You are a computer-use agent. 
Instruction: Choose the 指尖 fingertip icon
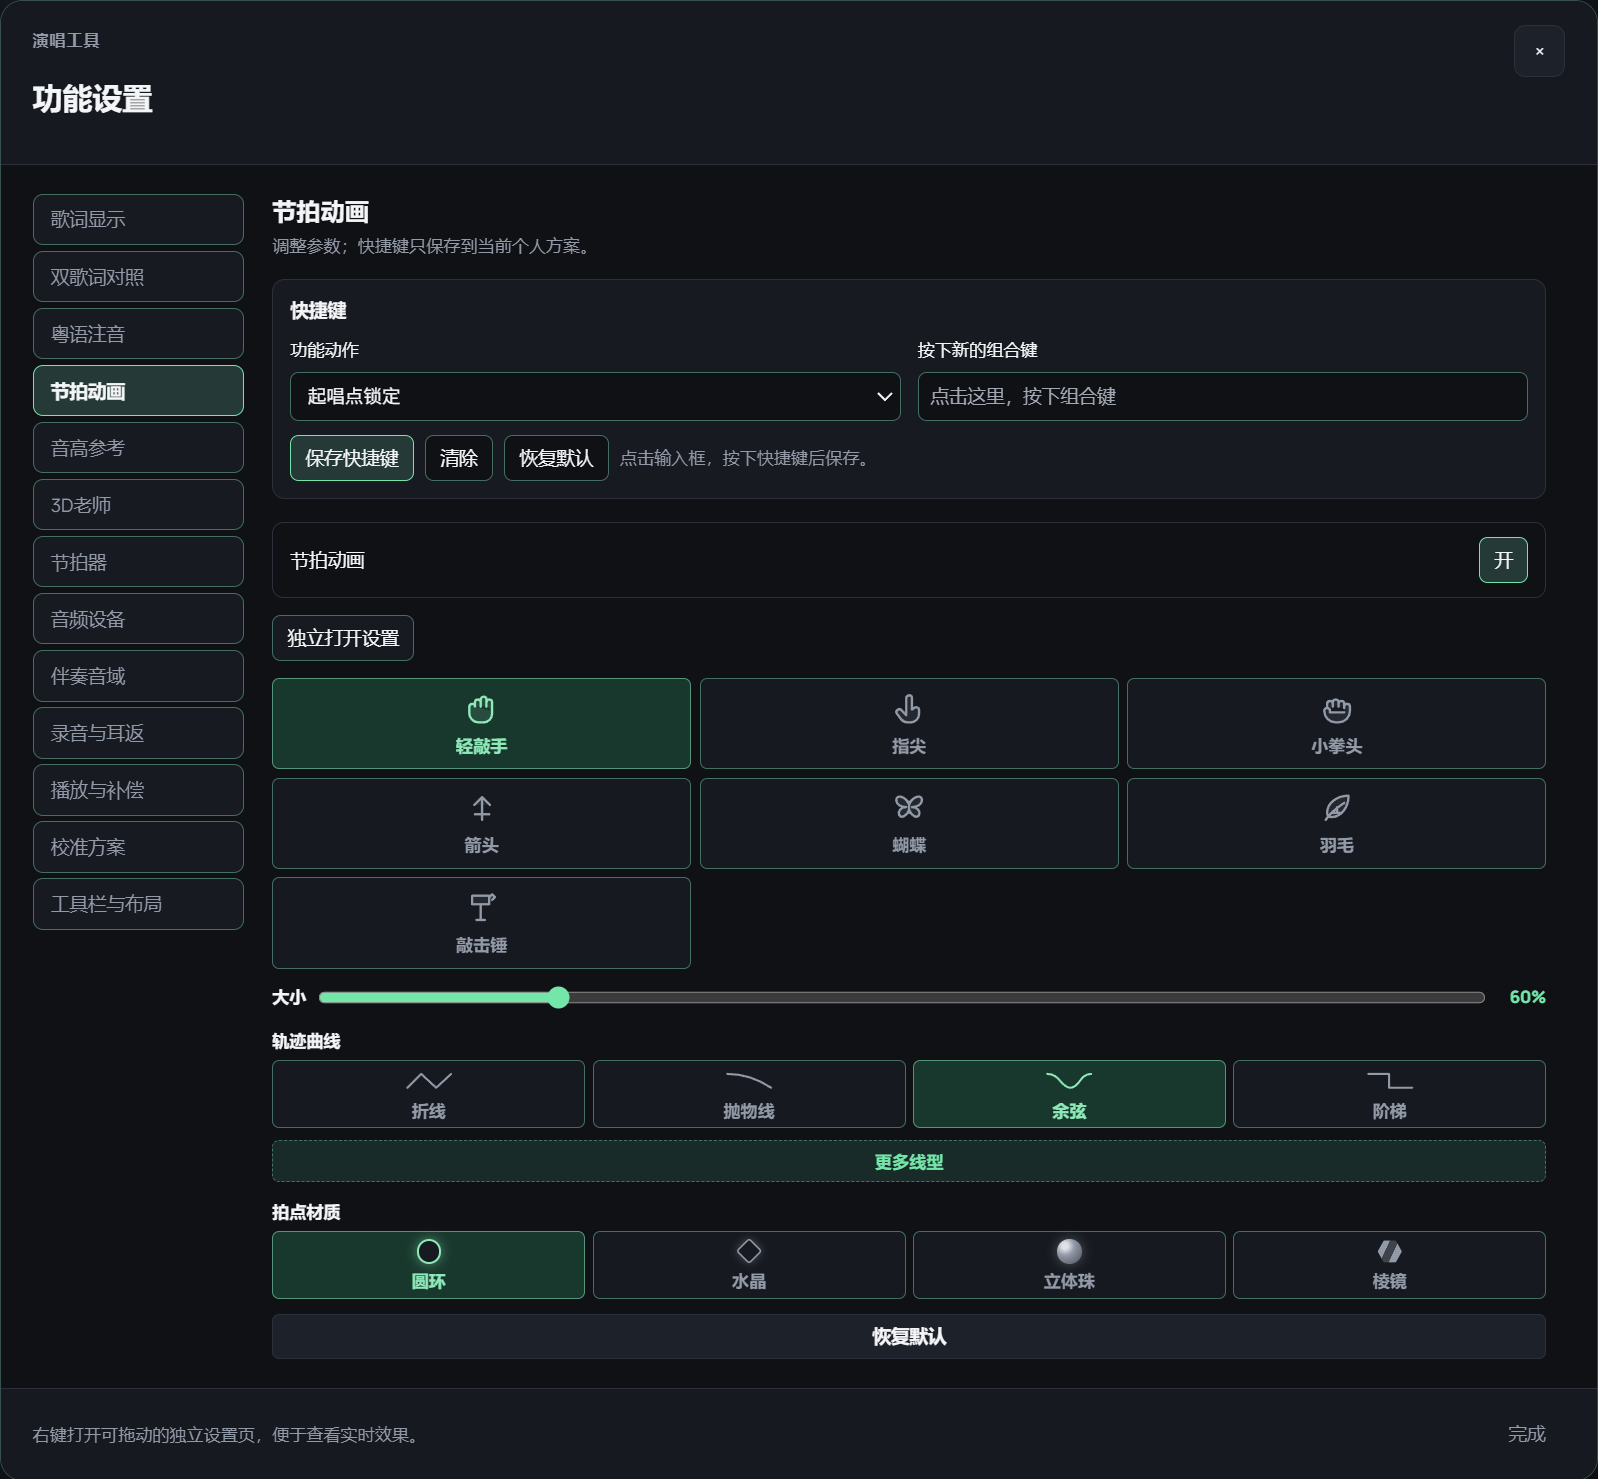909,723
